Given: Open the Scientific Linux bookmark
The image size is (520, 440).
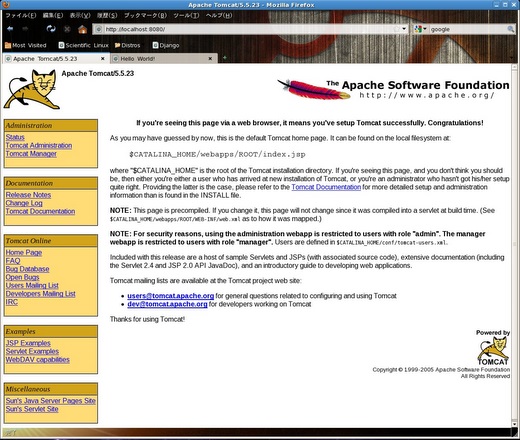Looking at the screenshot, I should point(83,45).
